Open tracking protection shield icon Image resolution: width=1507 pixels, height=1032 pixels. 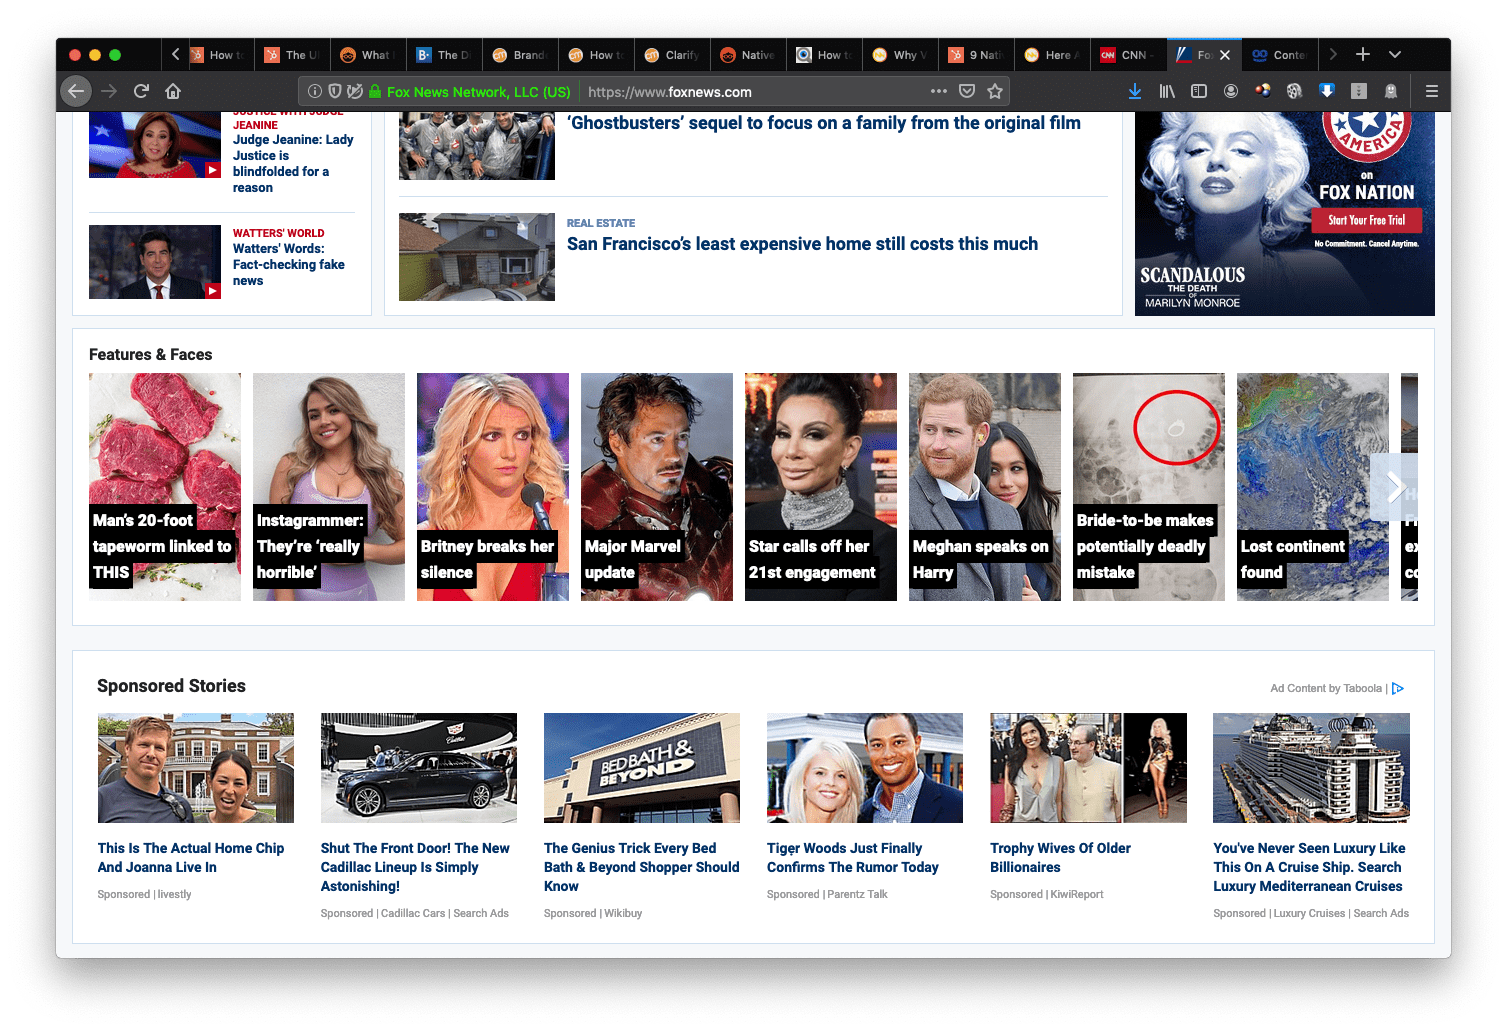(x=335, y=91)
